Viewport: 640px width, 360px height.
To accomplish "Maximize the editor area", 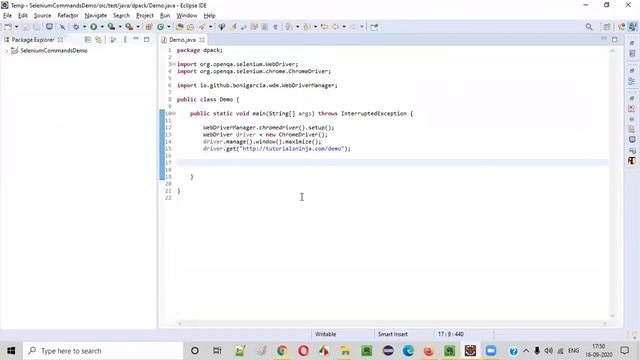I will point(614,39).
